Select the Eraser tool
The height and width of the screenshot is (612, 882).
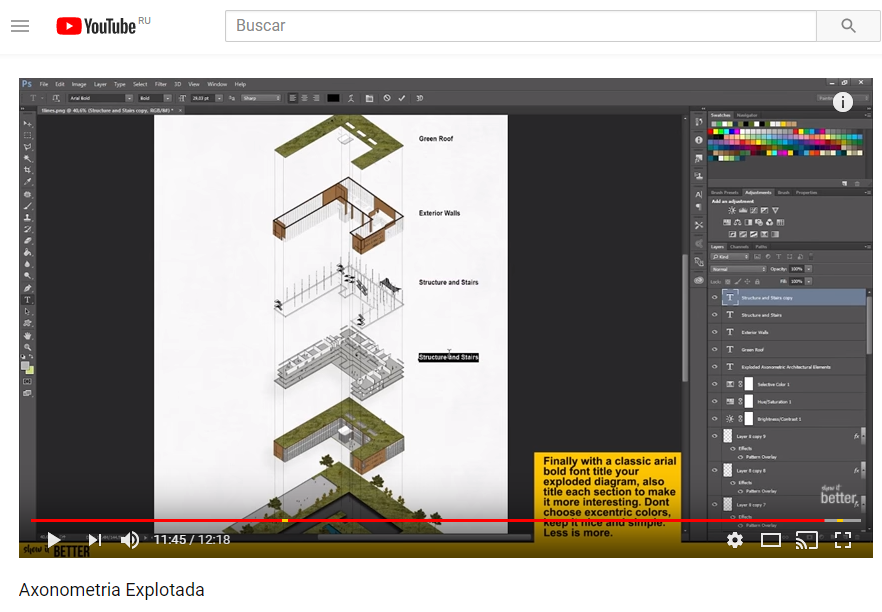(x=27, y=241)
